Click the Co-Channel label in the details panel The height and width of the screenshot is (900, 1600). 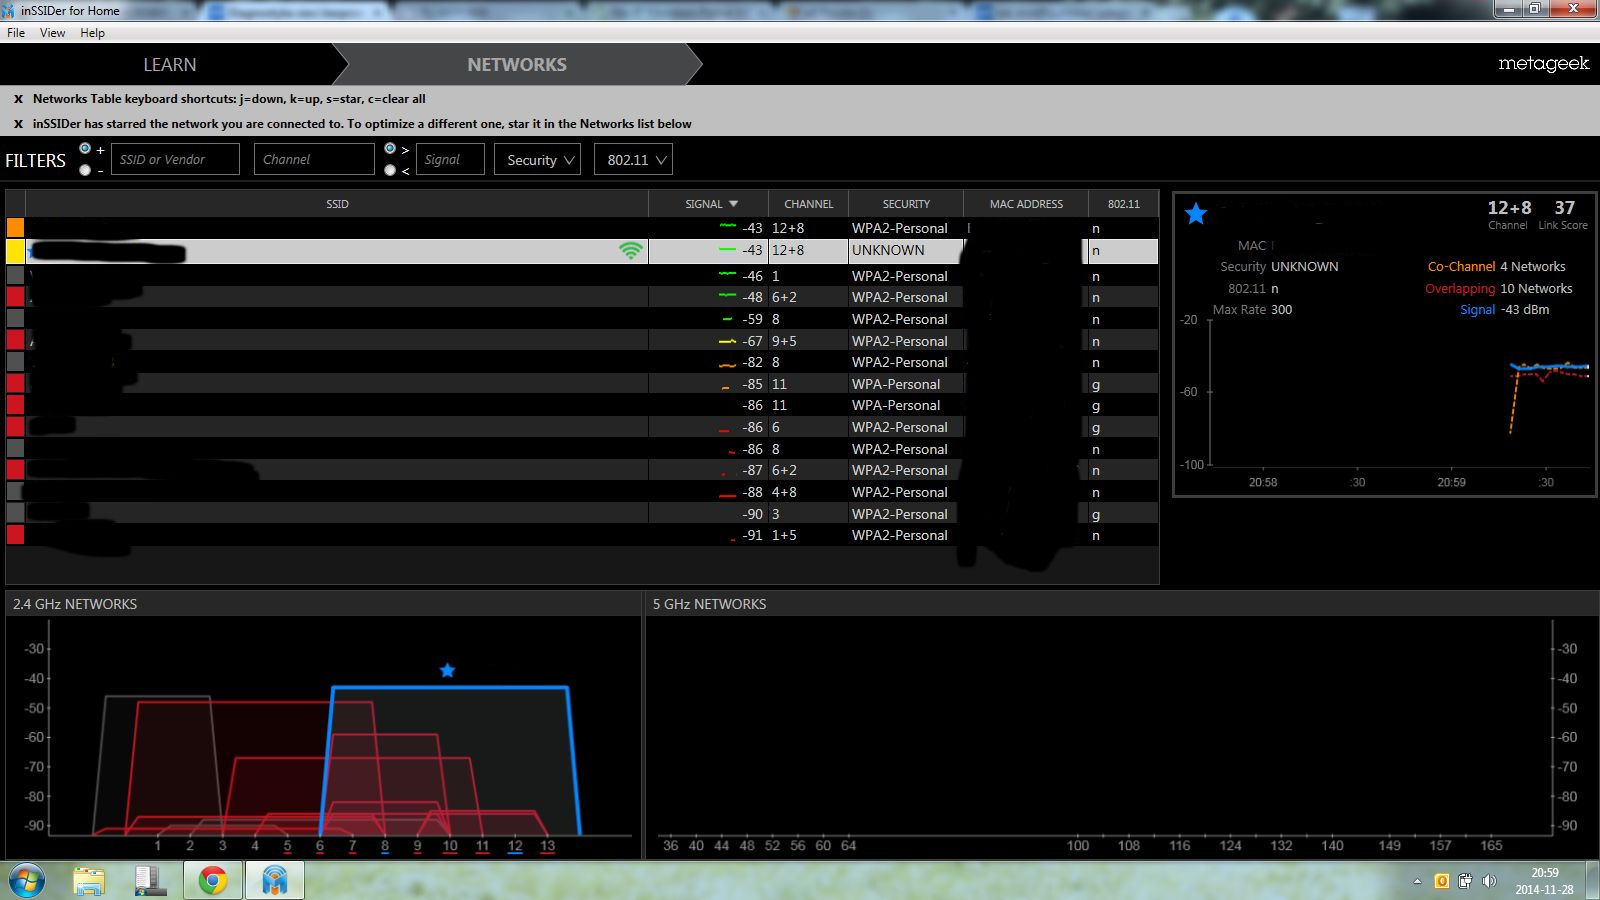coord(1461,267)
